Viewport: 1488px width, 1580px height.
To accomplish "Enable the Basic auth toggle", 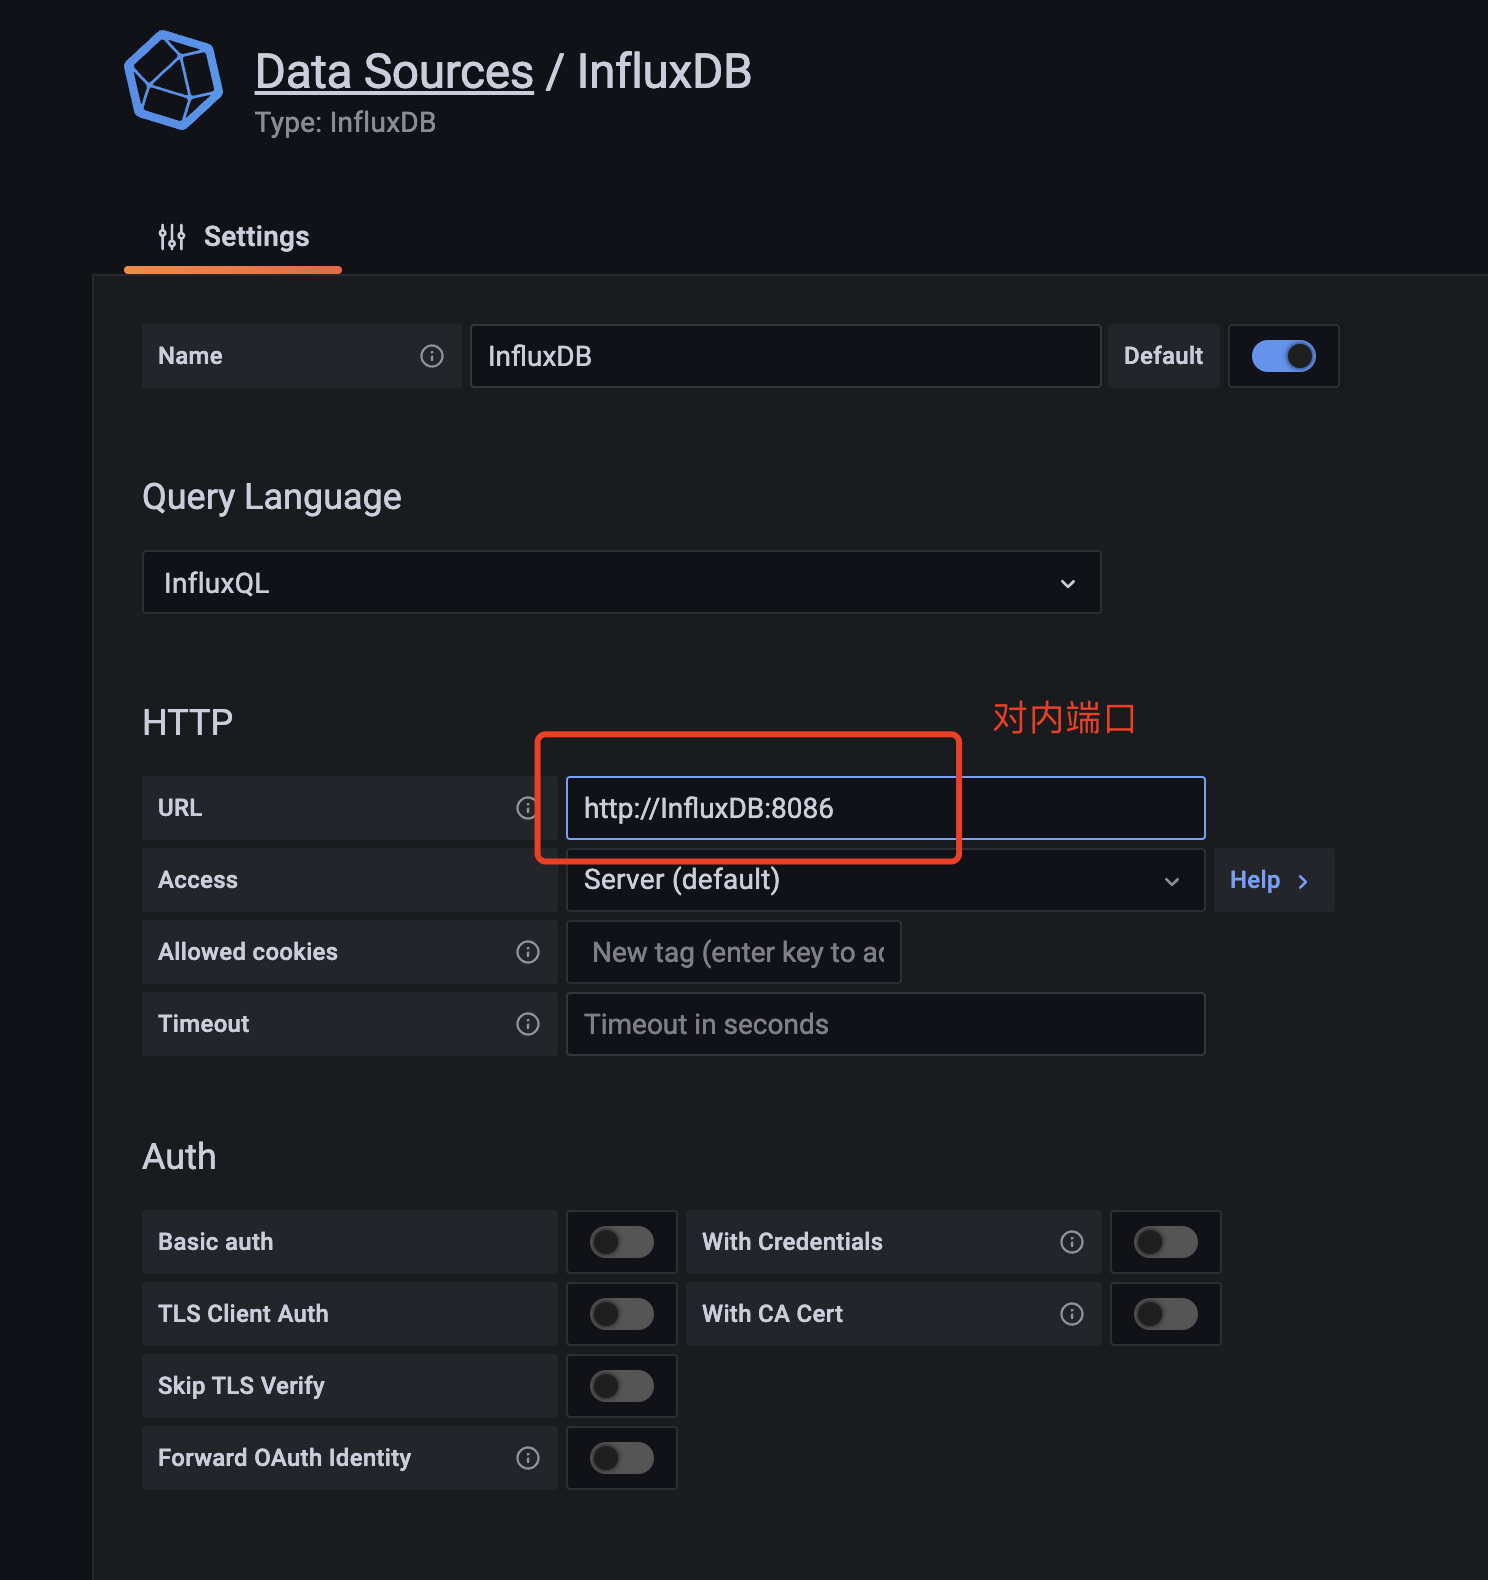I will pos(622,1242).
